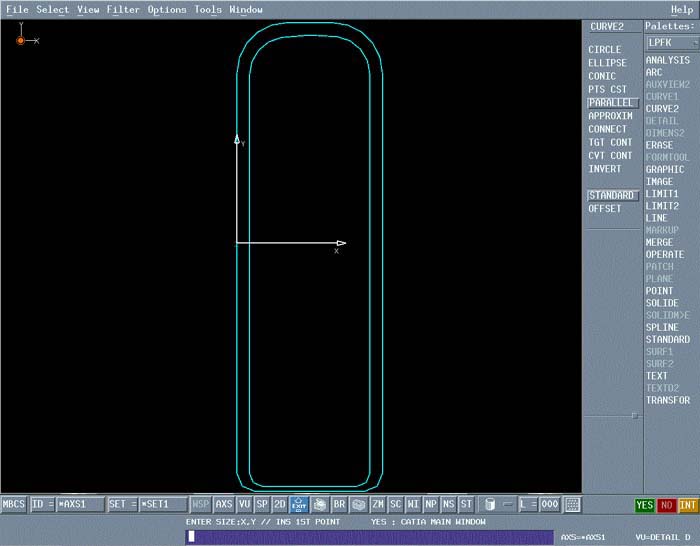Screen dimensions: 700x546
Task: Select the STANDARD option in CURVE2 panel
Action: [611, 195]
